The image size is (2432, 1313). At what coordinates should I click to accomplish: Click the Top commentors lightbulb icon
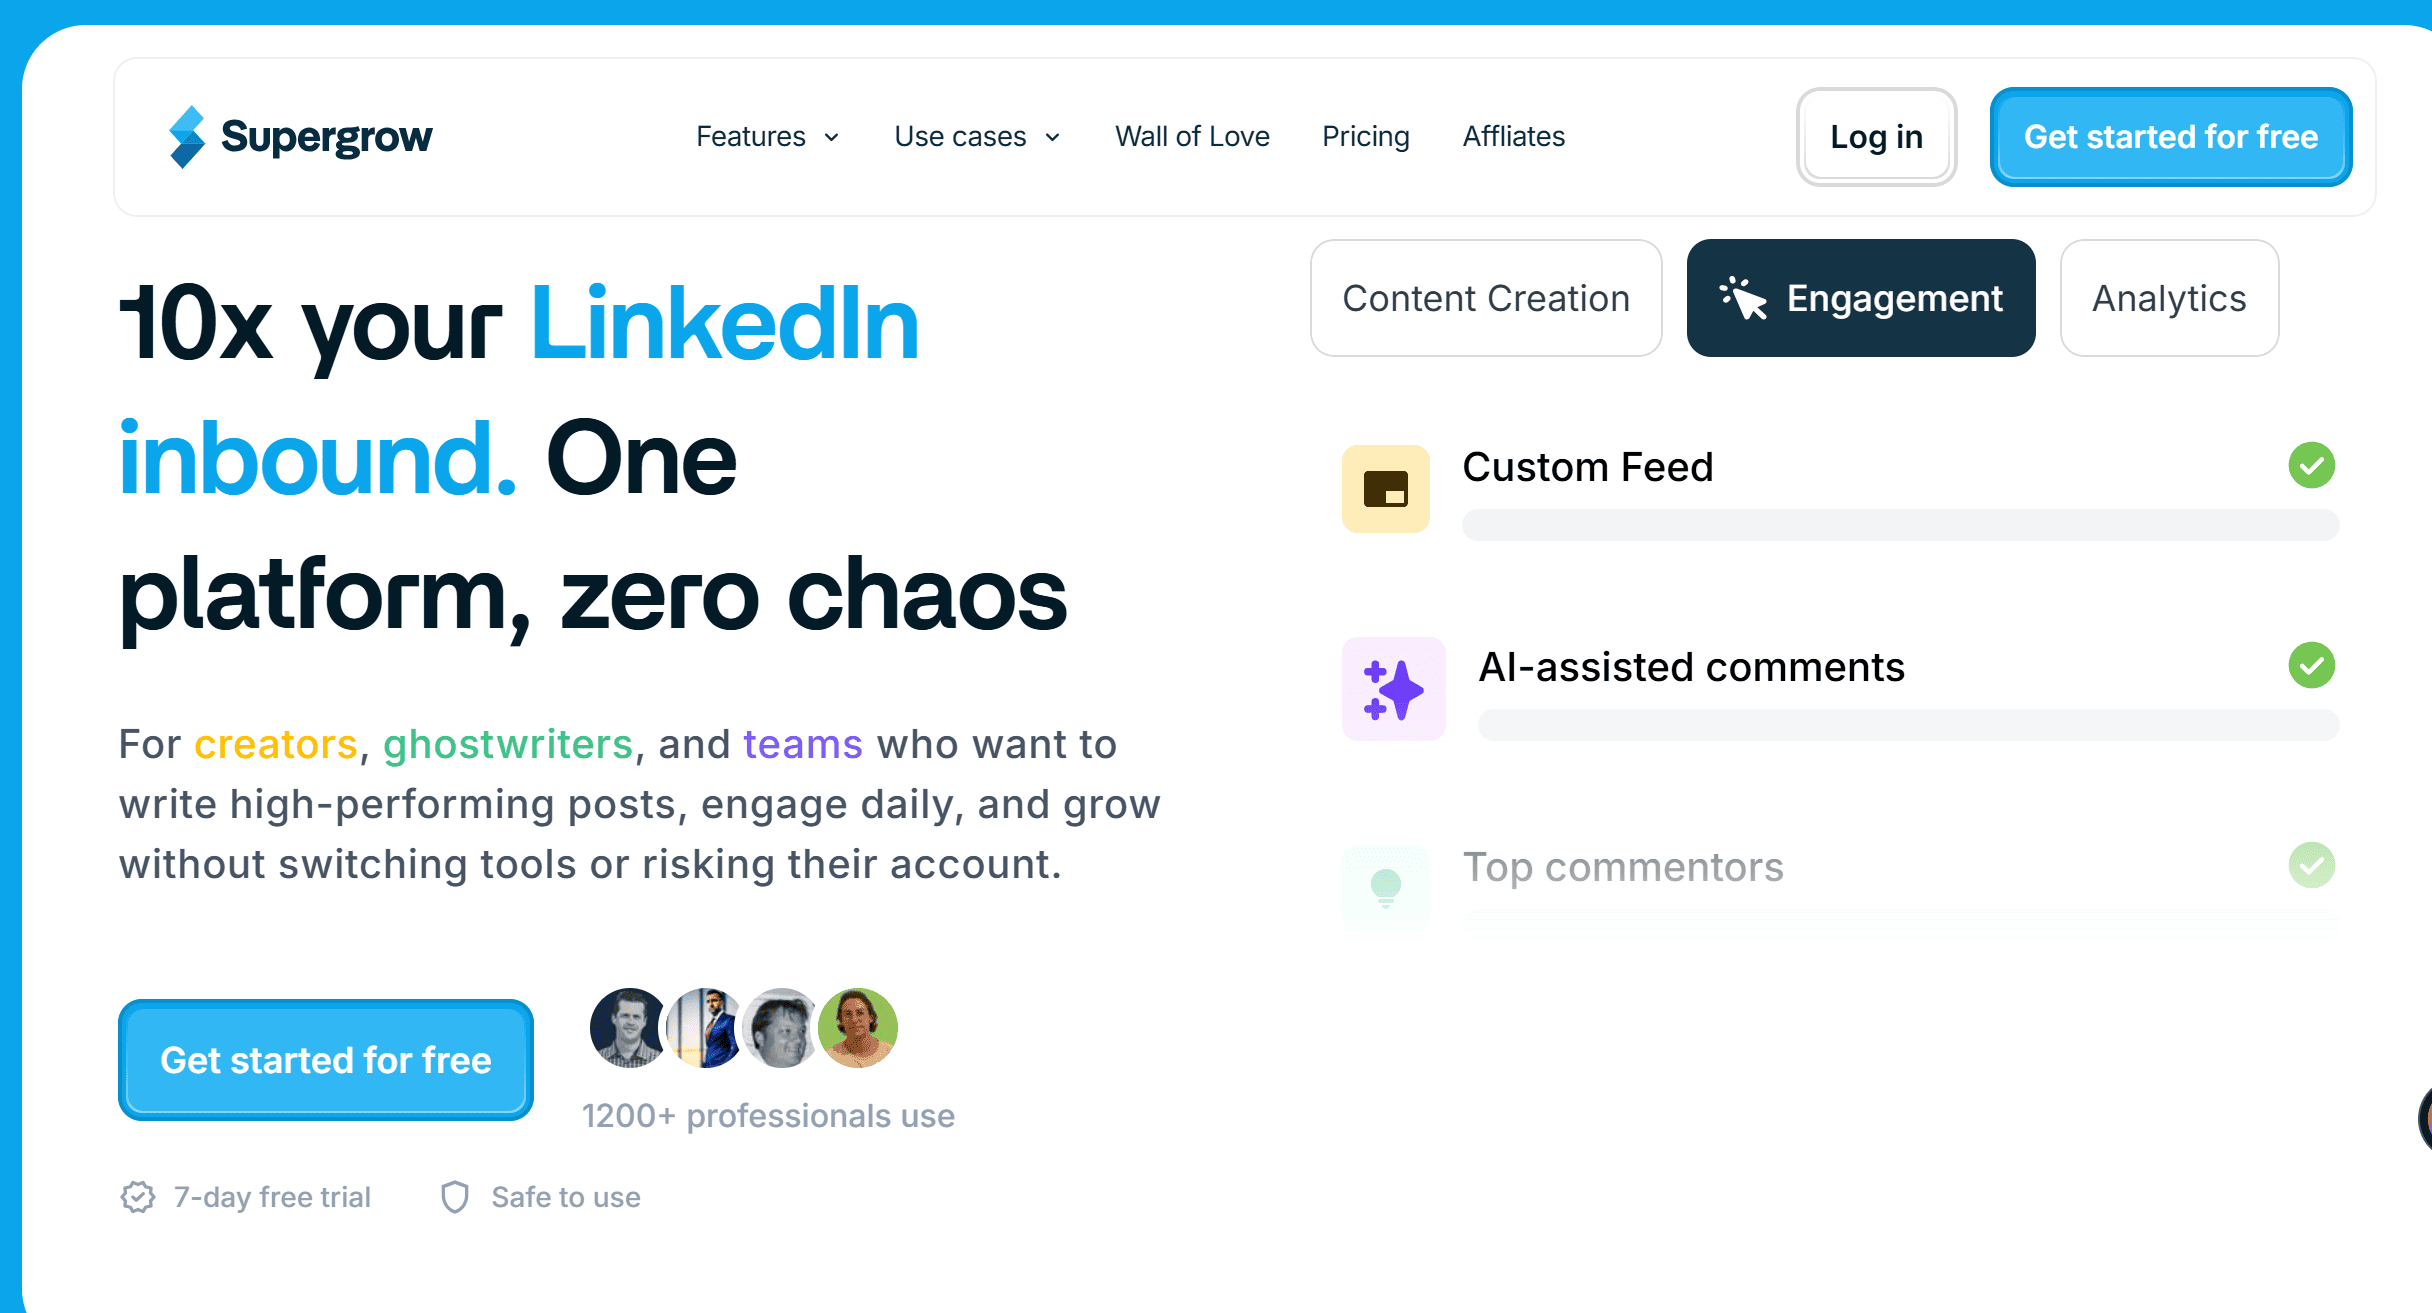(x=1385, y=887)
